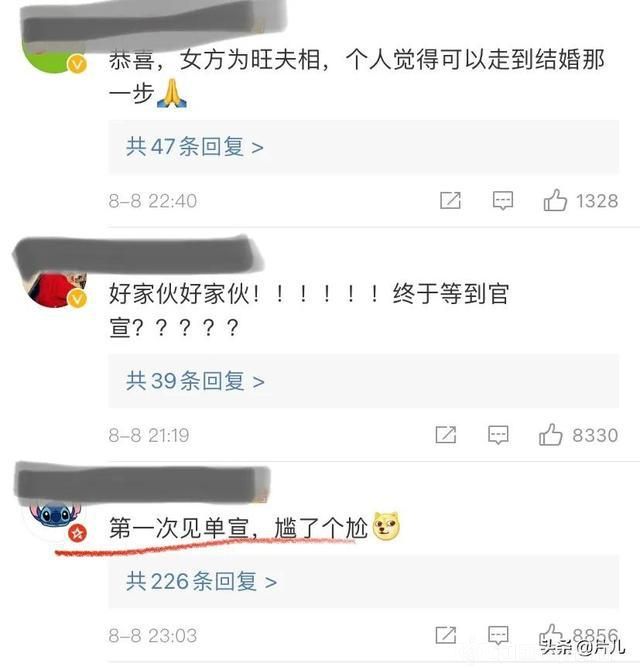Select the comment starting 好家伙好家伙
This screenshot has width=640, height=670.
(309, 311)
